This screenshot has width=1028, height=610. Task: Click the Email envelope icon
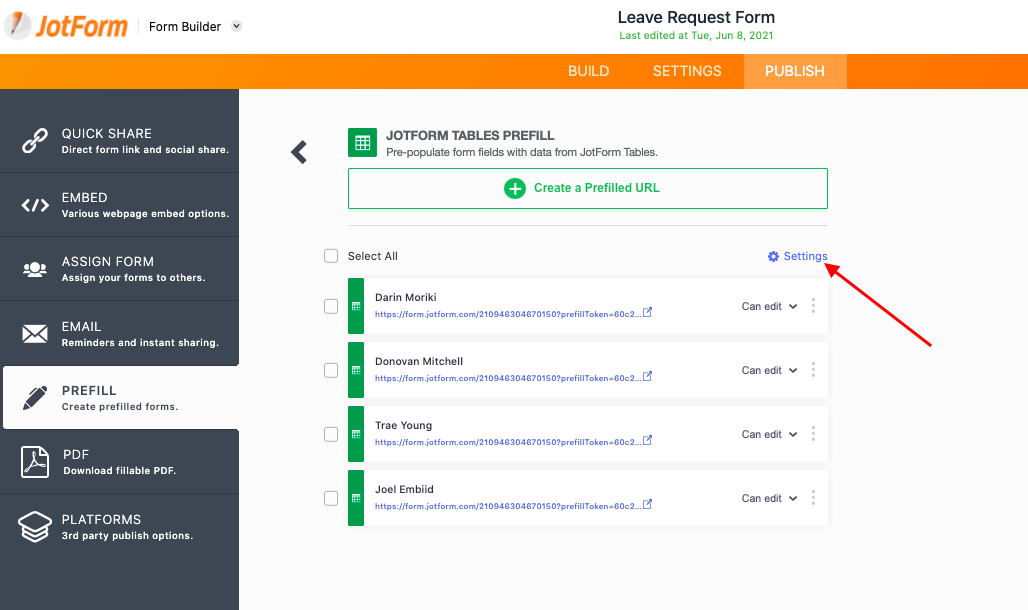click(35, 334)
